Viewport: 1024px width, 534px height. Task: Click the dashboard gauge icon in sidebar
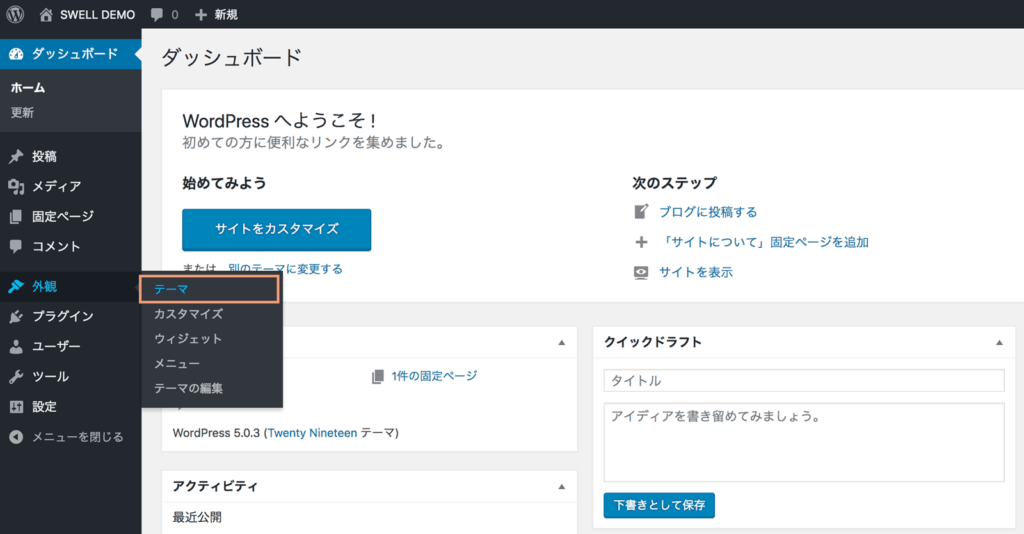coord(16,54)
